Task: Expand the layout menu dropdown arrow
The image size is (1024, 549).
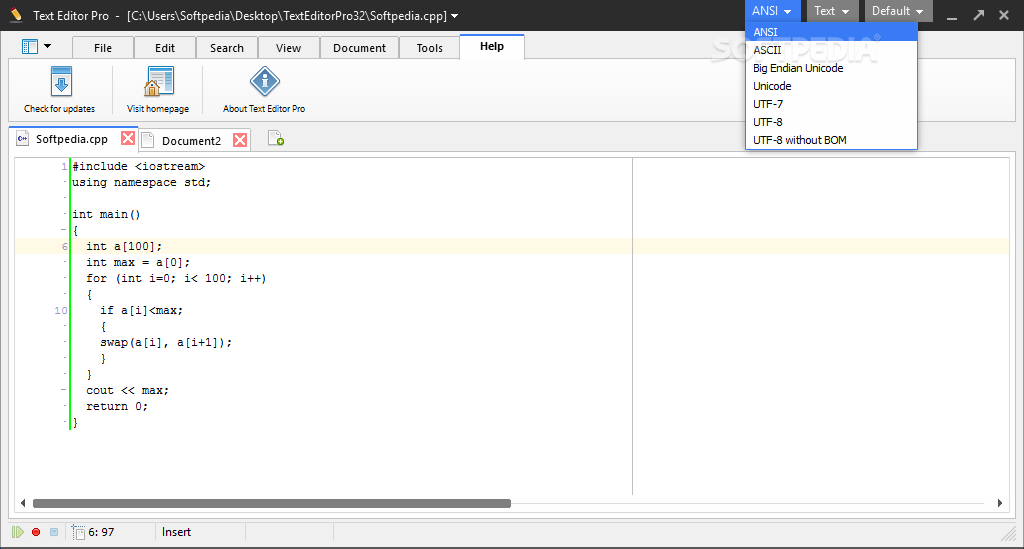Action: coord(48,46)
